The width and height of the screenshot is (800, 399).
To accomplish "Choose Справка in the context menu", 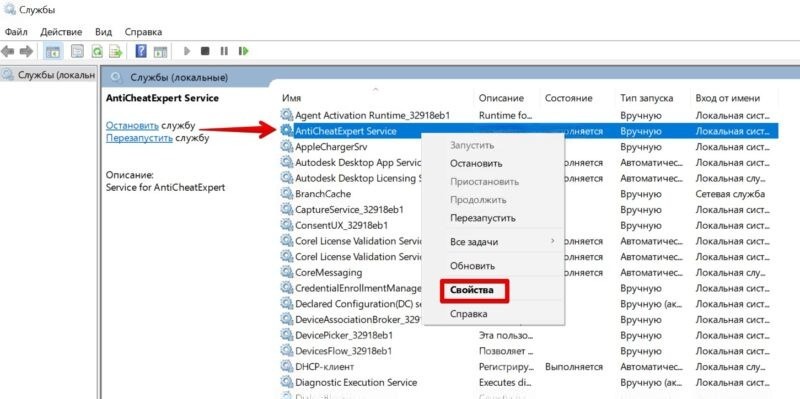I will tap(468, 314).
